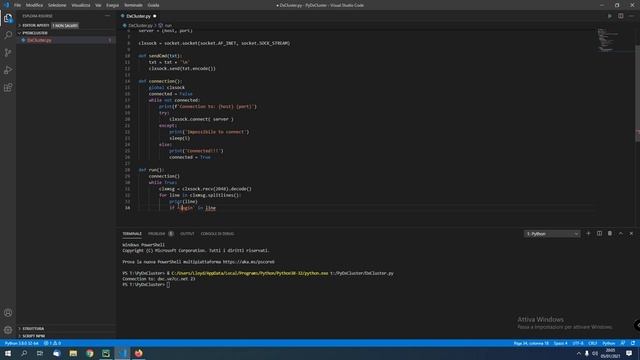
Task: Open the editor more actions menu
Action: click(631, 16)
